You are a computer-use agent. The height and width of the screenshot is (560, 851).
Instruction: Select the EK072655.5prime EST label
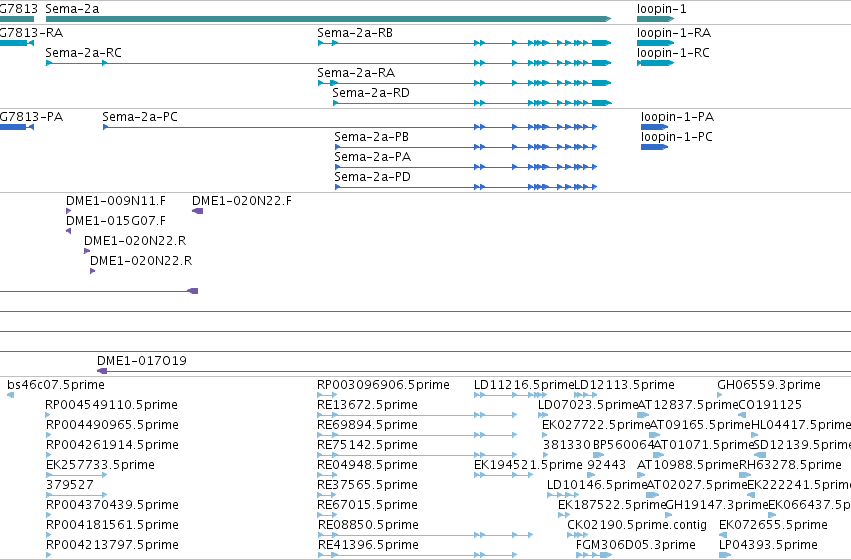tap(773, 525)
